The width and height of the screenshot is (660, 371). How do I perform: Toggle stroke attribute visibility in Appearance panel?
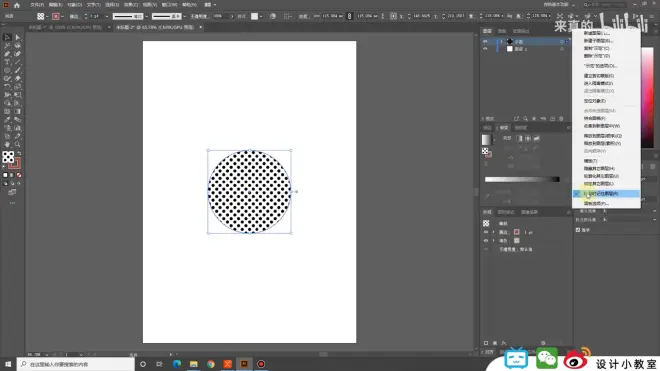[486, 232]
